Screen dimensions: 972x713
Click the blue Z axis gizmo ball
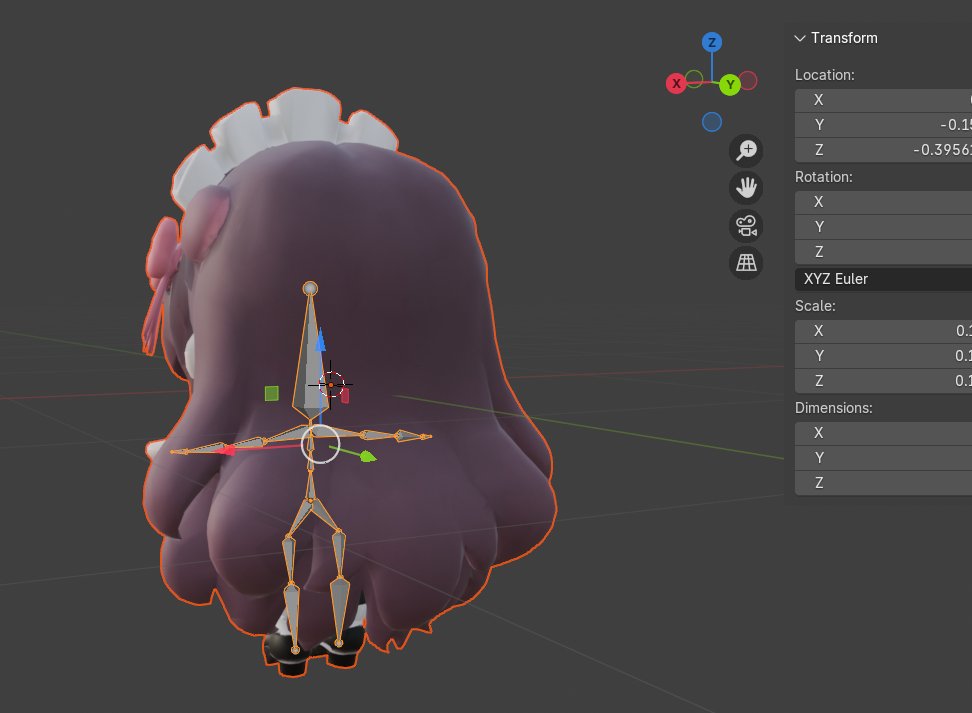pos(712,42)
